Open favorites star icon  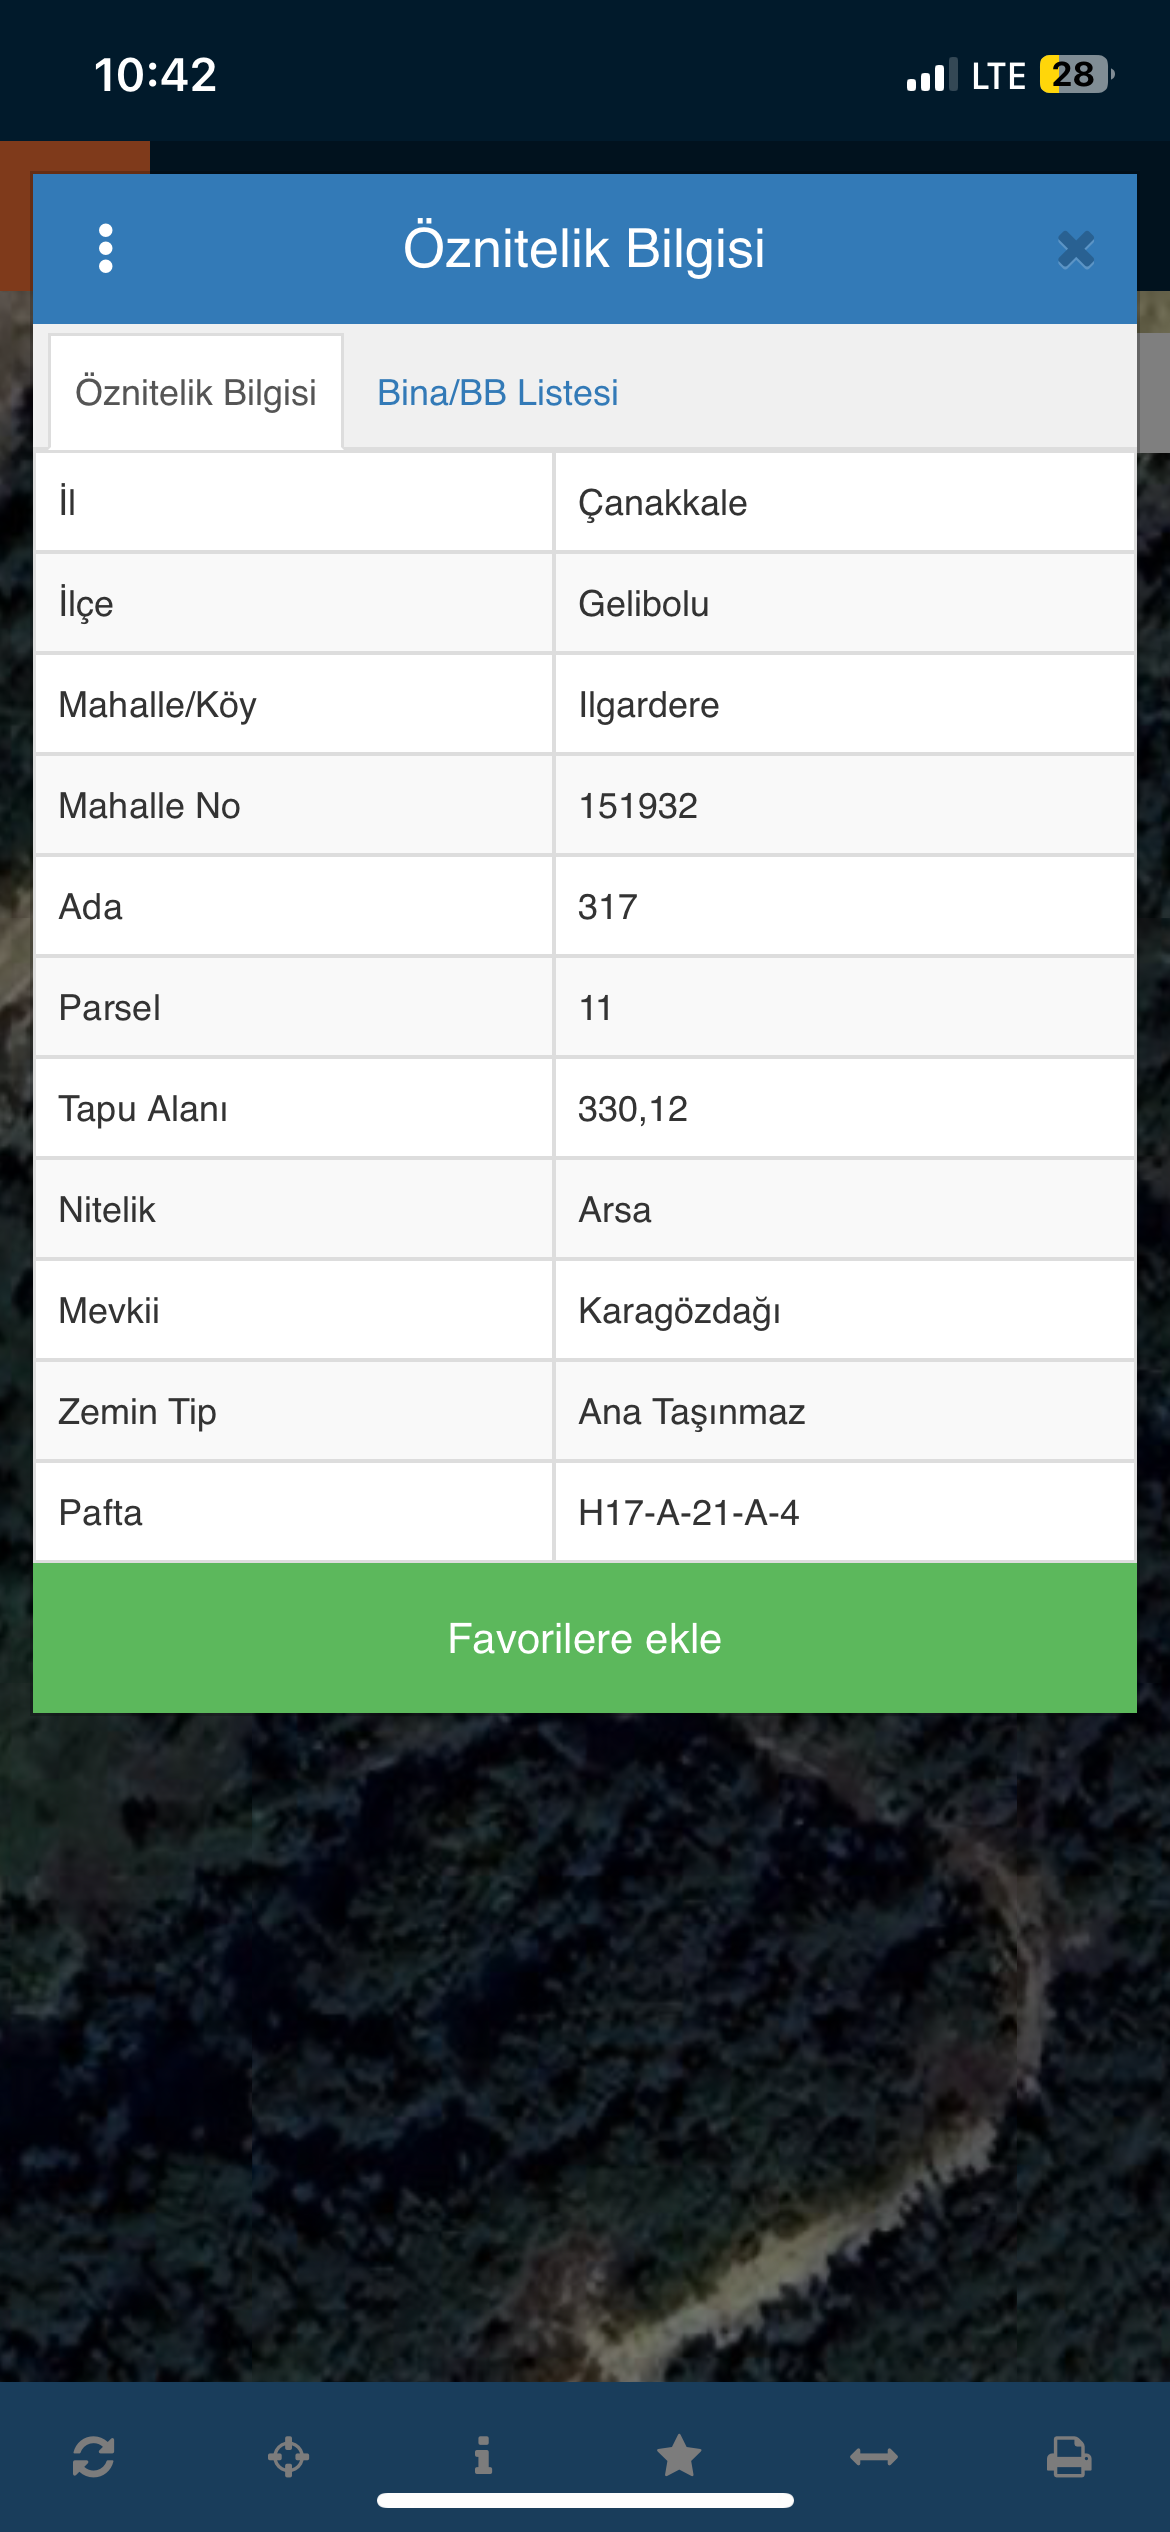(679, 2456)
